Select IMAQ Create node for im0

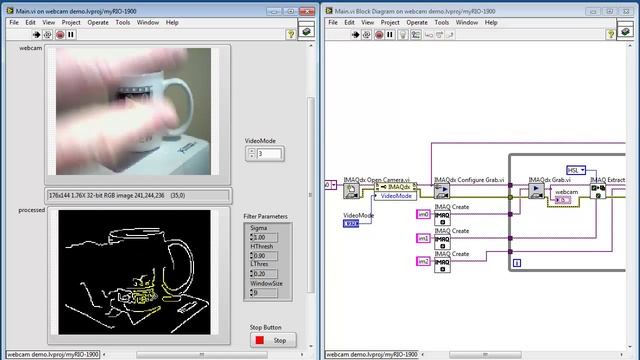click(x=442, y=218)
